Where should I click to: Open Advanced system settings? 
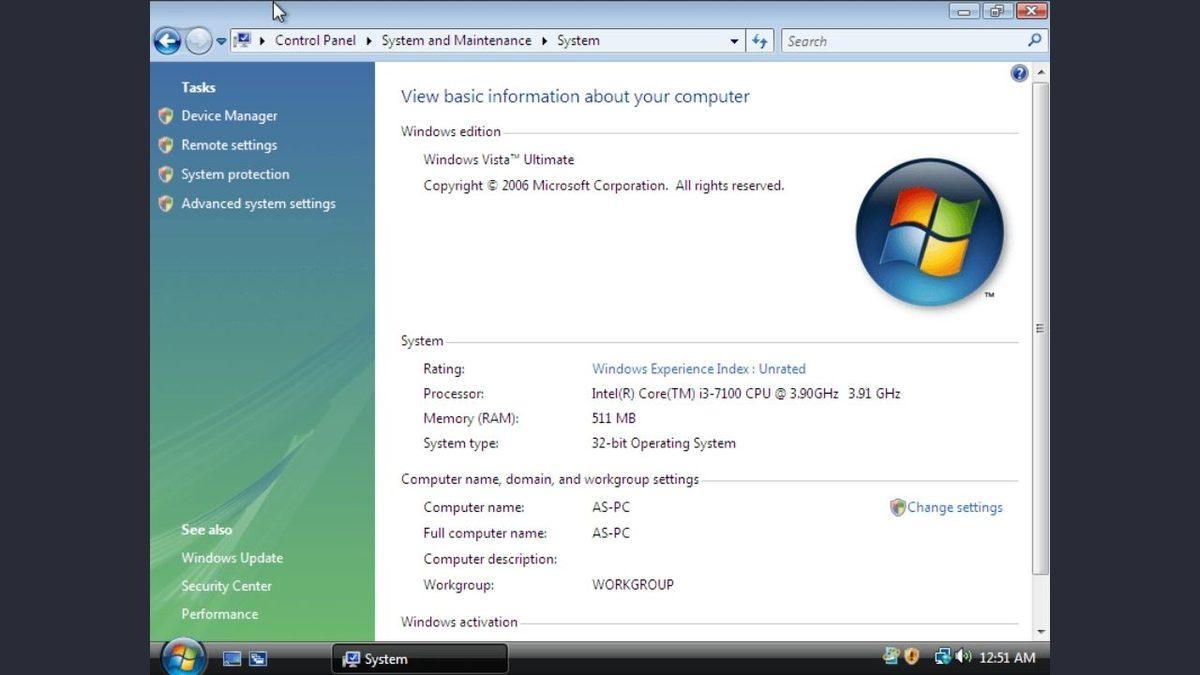click(258, 203)
